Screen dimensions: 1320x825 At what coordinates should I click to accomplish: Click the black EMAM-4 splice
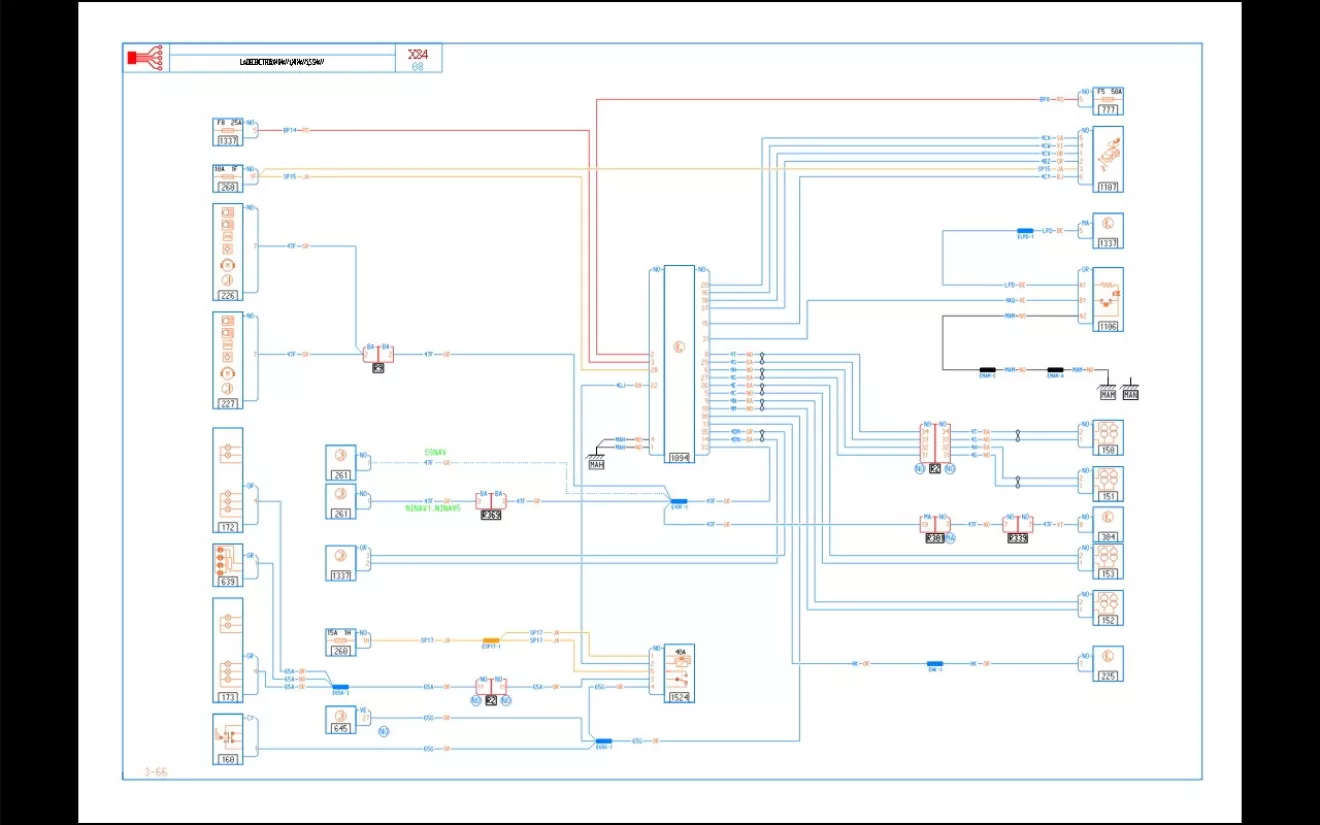[x=1054, y=371]
